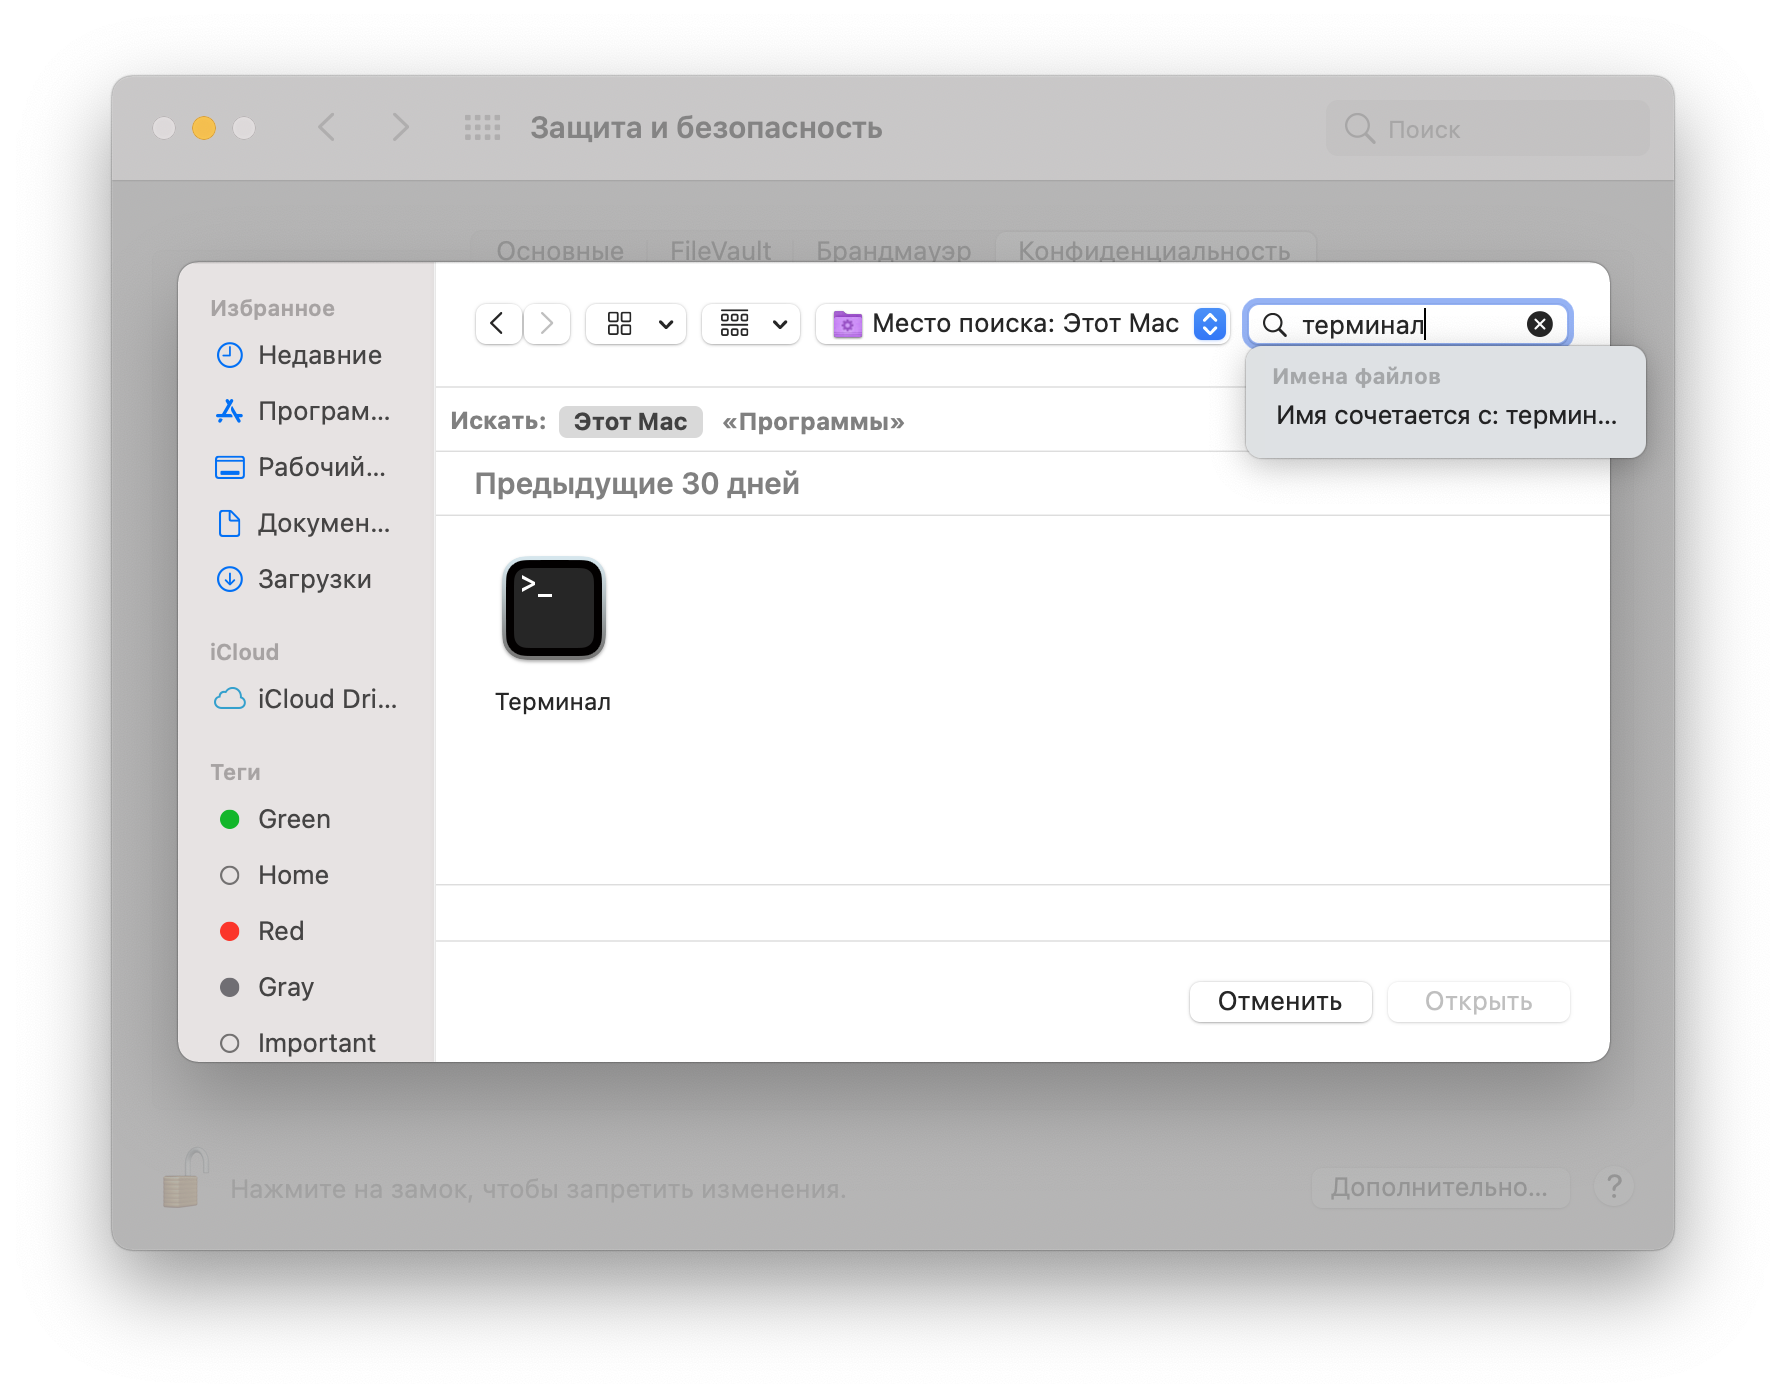This screenshot has height=1398, width=1786.
Task: Switch to Основные tab in preferences
Action: (560, 250)
